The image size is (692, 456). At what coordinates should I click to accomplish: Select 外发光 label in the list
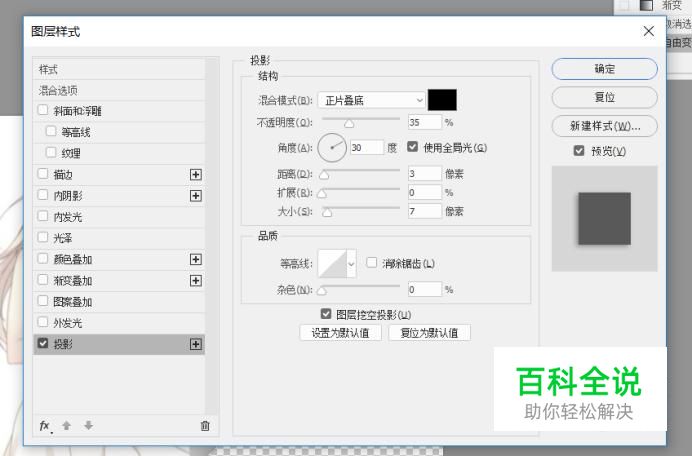[68, 323]
